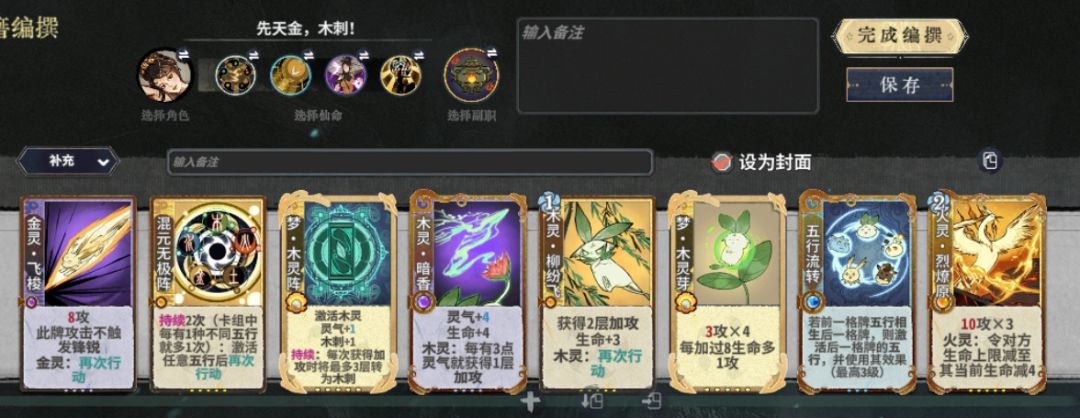Select the 金灵·飞梭 card
Viewport: 1080px width, 418px height.
tap(78, 295)
